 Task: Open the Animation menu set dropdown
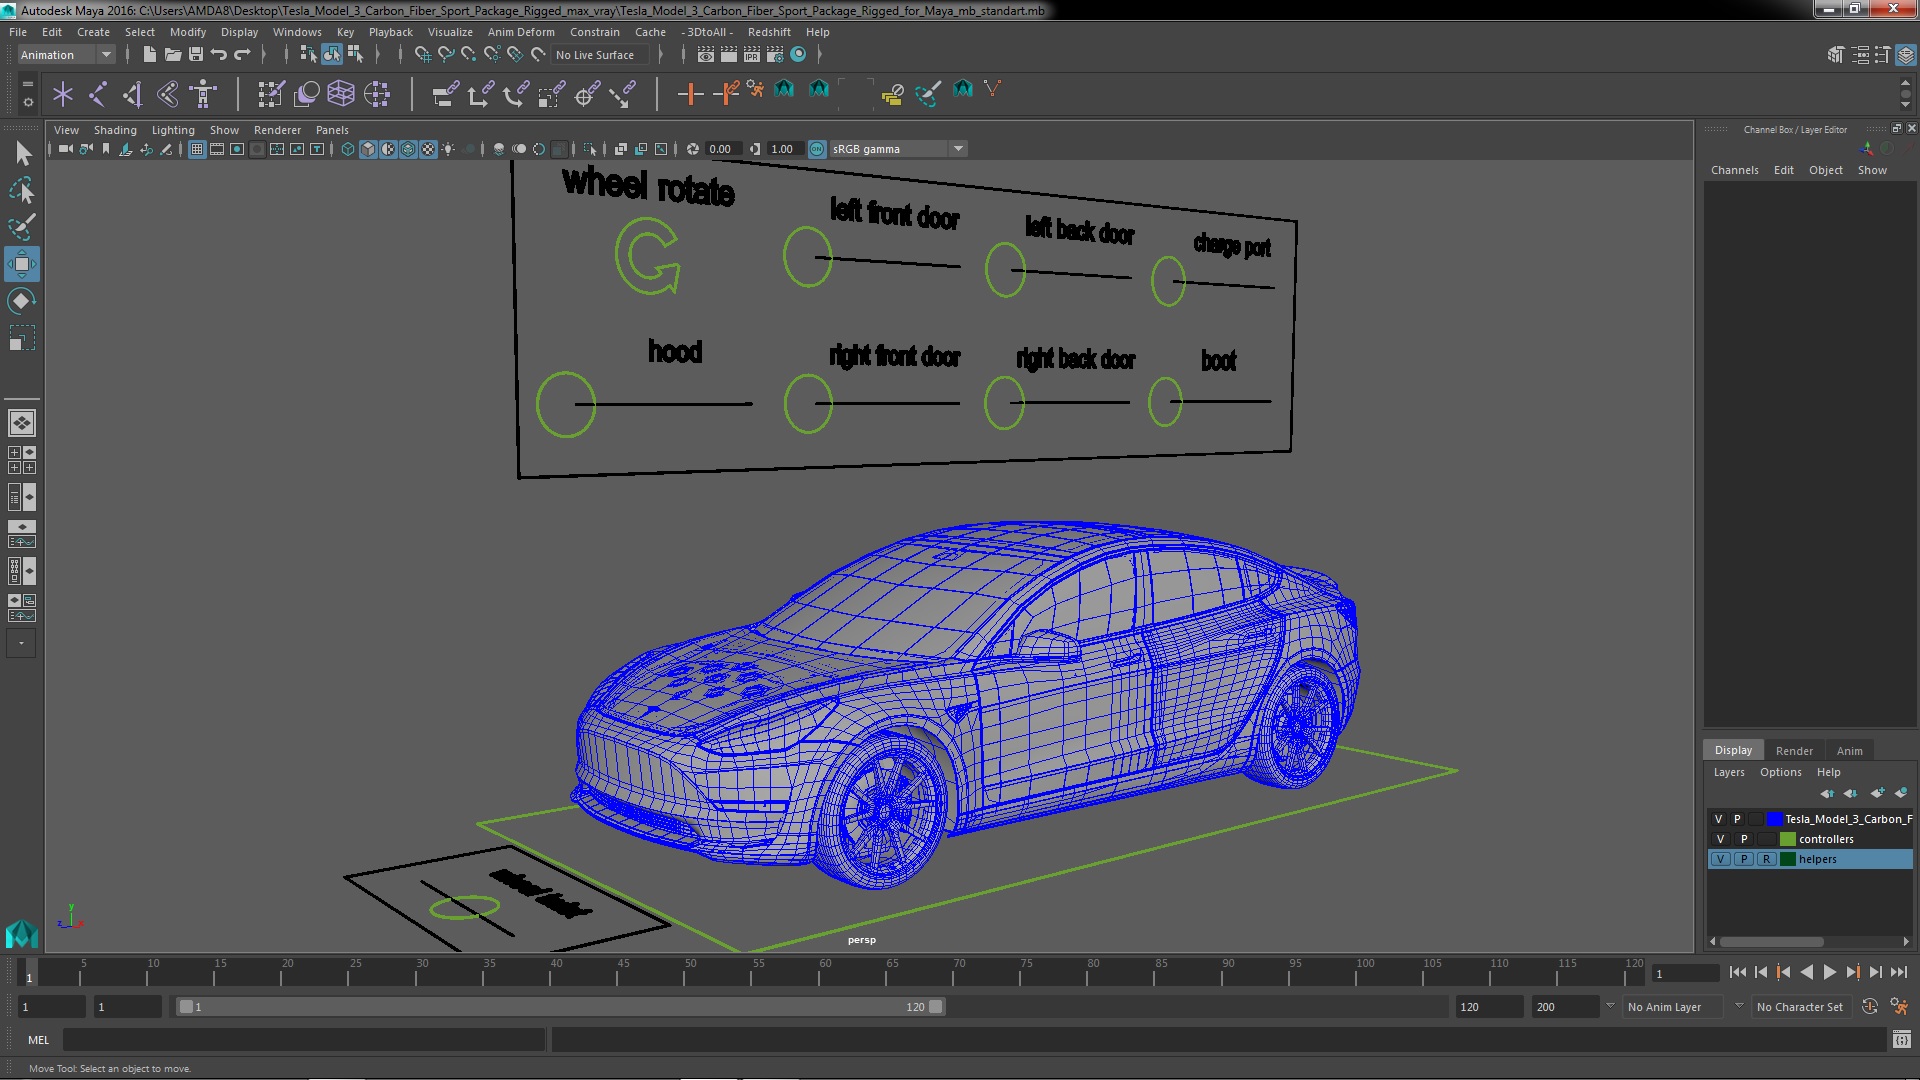pyautogui.click(x=66, y=55)
